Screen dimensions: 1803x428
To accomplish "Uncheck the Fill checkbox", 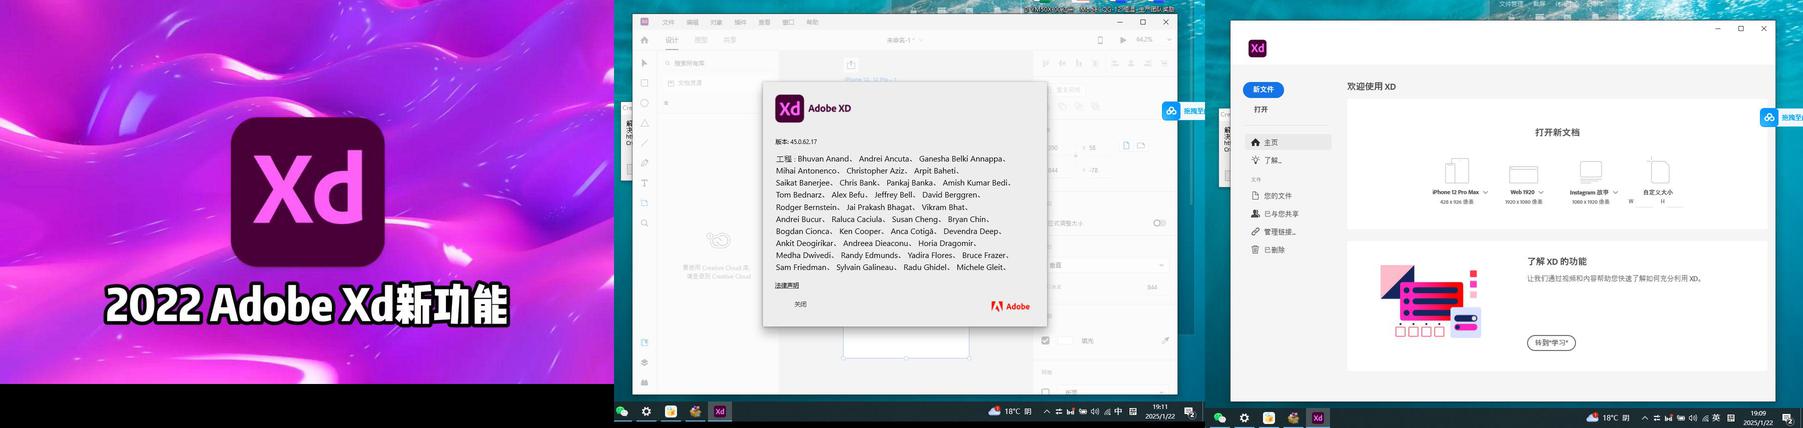I will click(x=1045, y=340).
